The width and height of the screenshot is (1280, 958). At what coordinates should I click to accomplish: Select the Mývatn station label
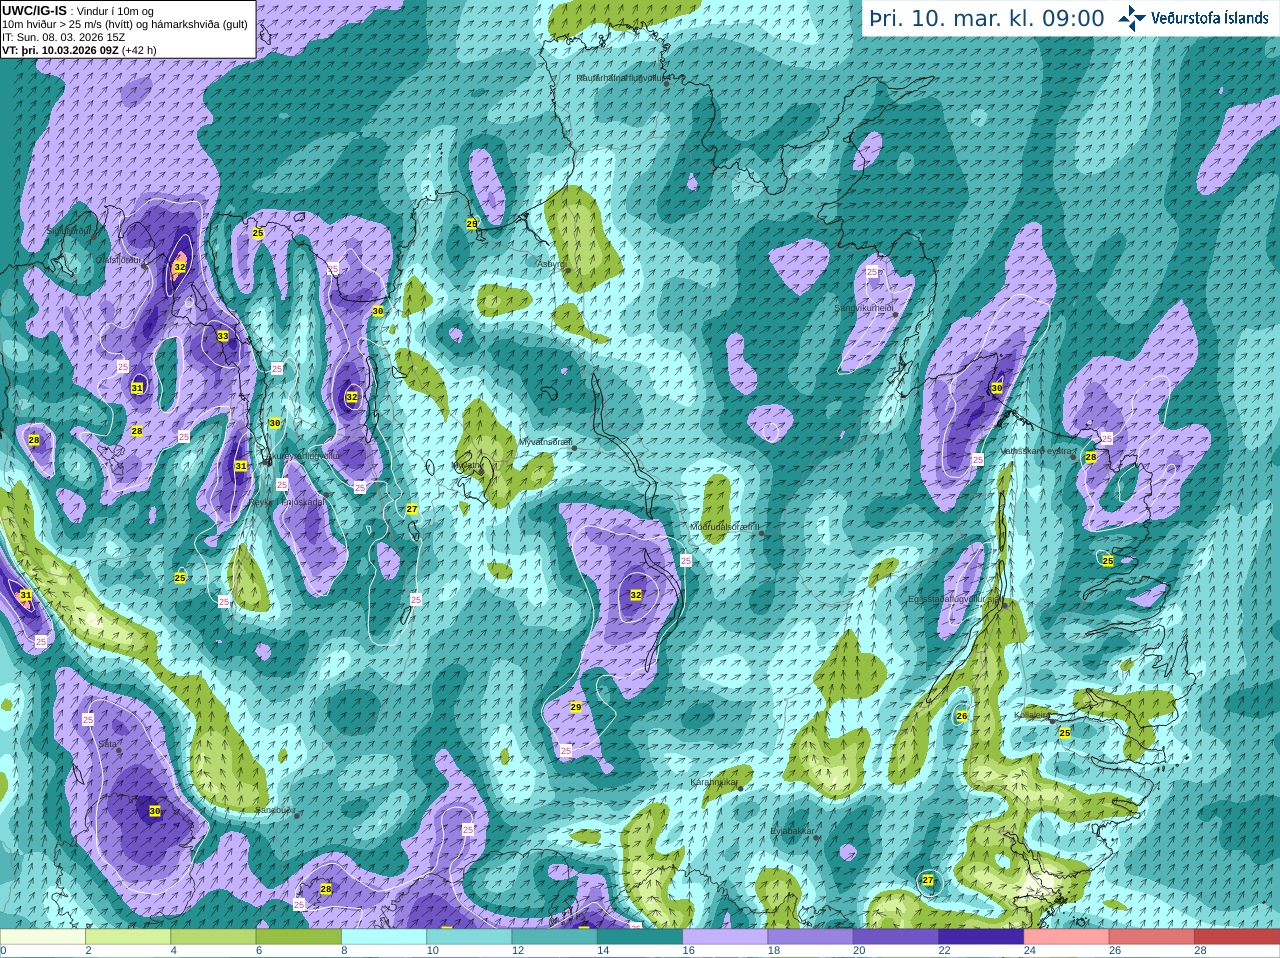pyautogui.click(x=465, y=465)
